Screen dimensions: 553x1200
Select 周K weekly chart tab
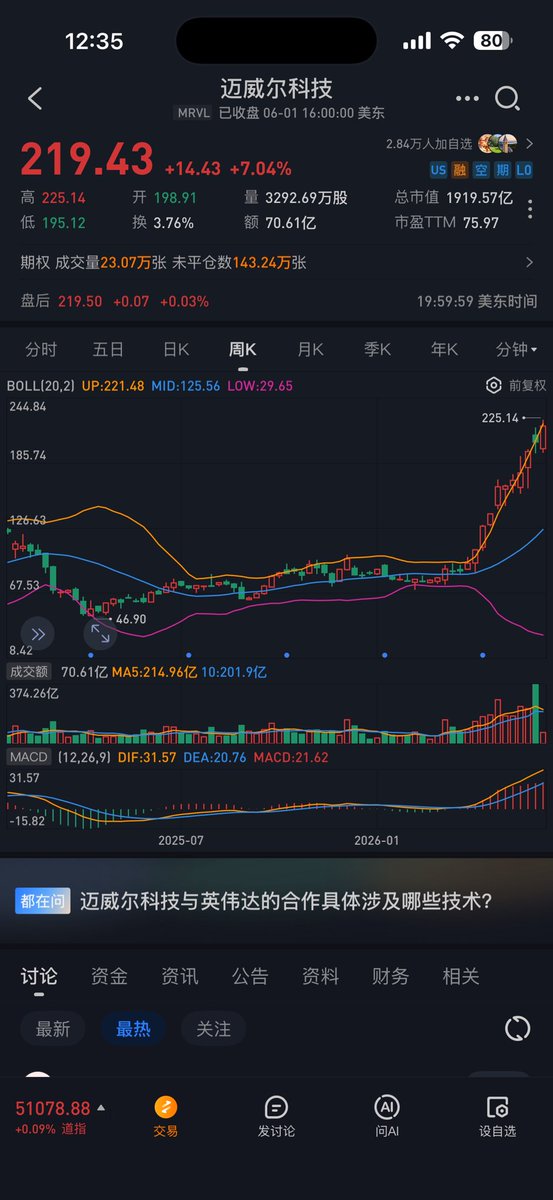coord(243,349)
